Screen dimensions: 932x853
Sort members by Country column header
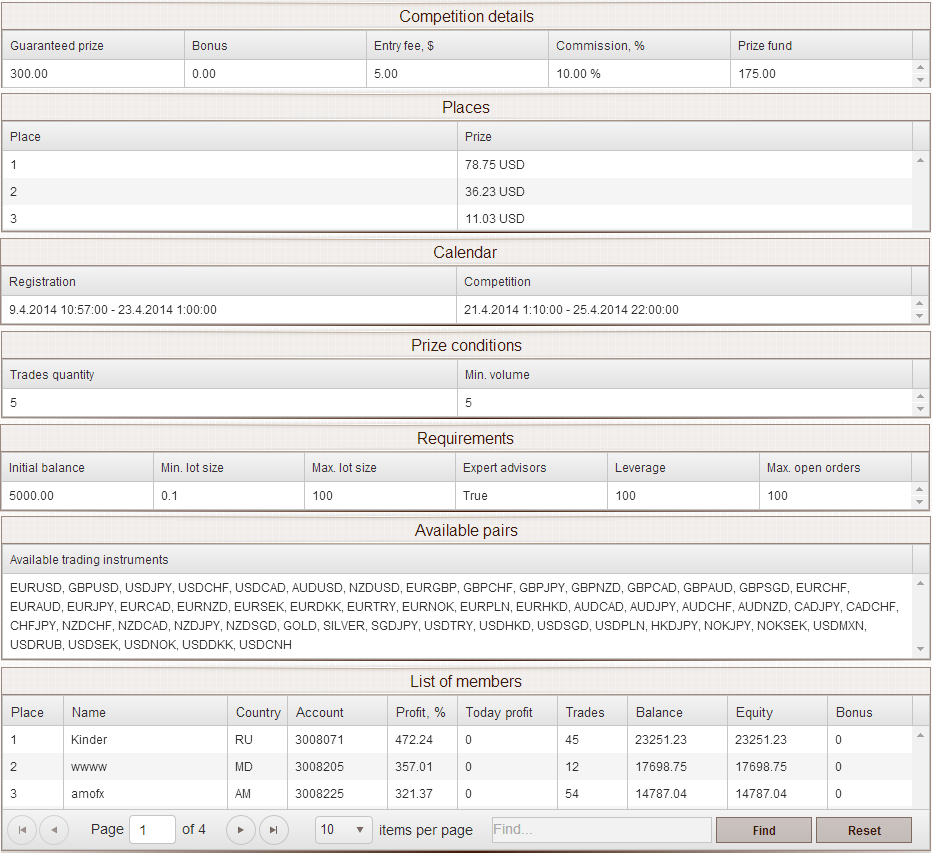pyautogui.click(x=257, y=712)
